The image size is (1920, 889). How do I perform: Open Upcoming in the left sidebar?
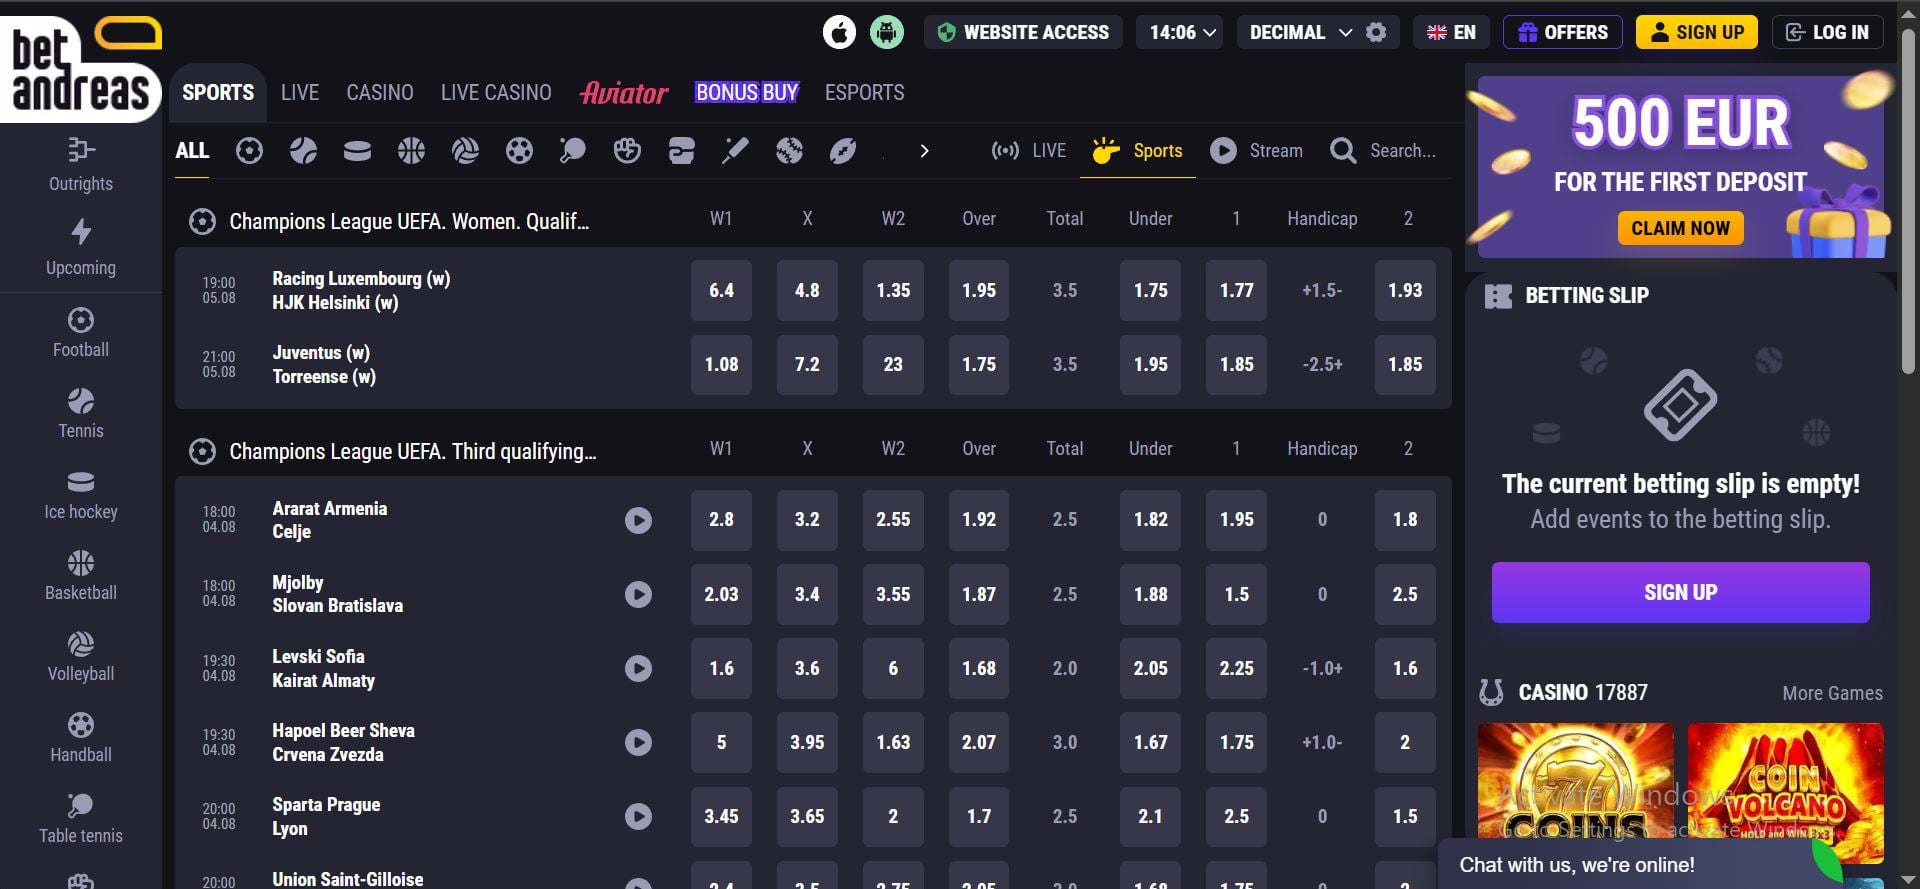pyautogui.click(x=81, y=248)
